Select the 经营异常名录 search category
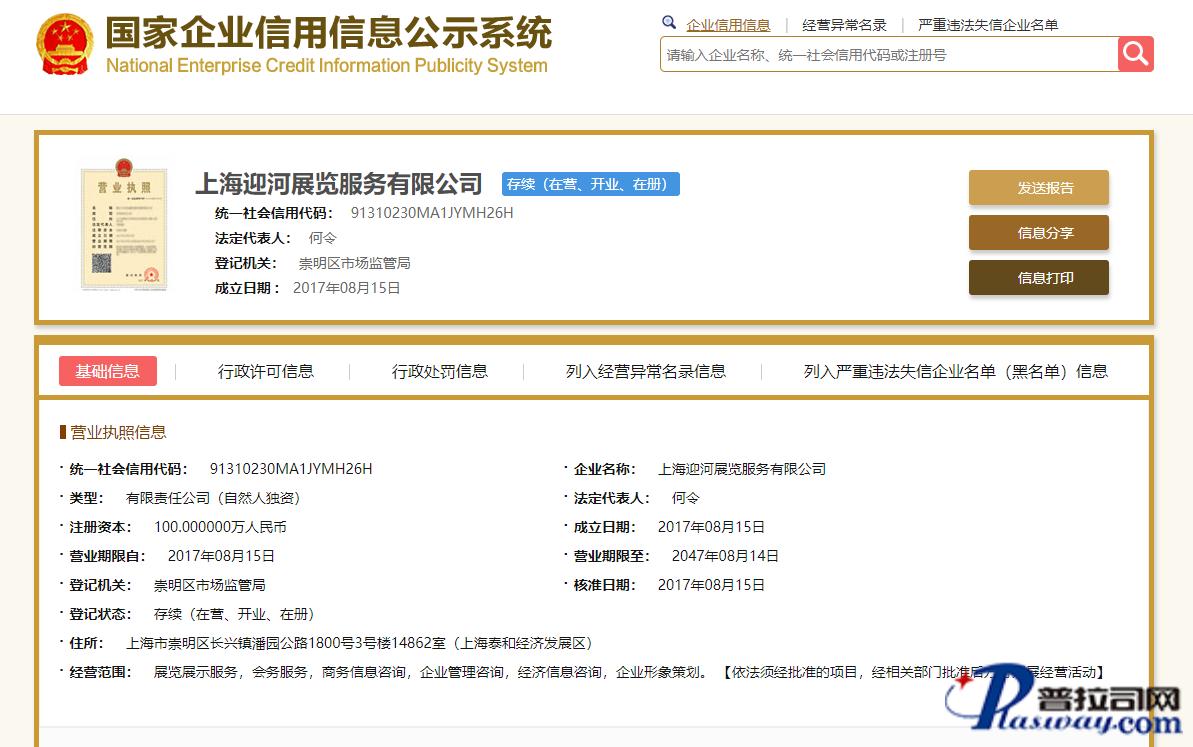This screenshot has width=1193, height=747. pyautogui.click(x=844, y=25)
